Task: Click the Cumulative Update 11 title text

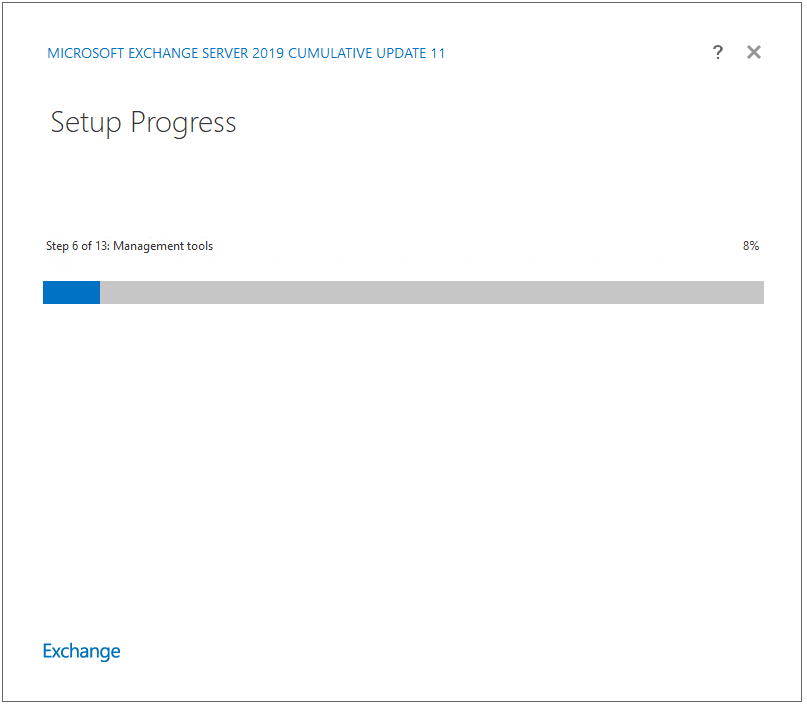Action: (366, 53)
